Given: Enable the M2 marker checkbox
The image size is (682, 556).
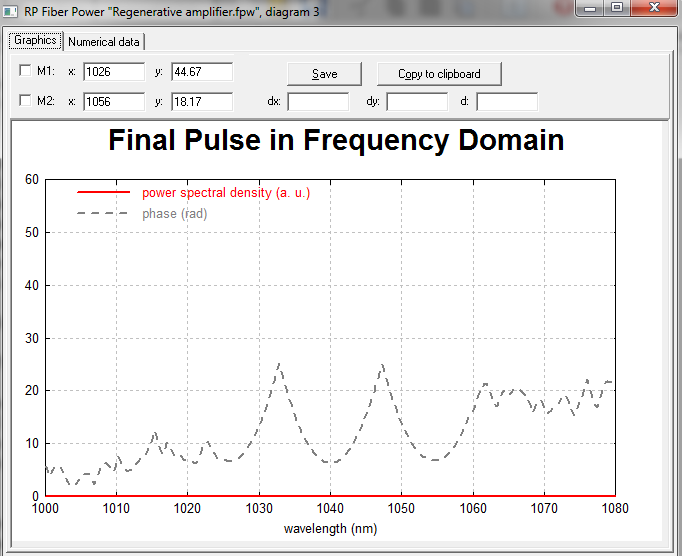Looking at the screenshot, I should (x=25, y=100).
